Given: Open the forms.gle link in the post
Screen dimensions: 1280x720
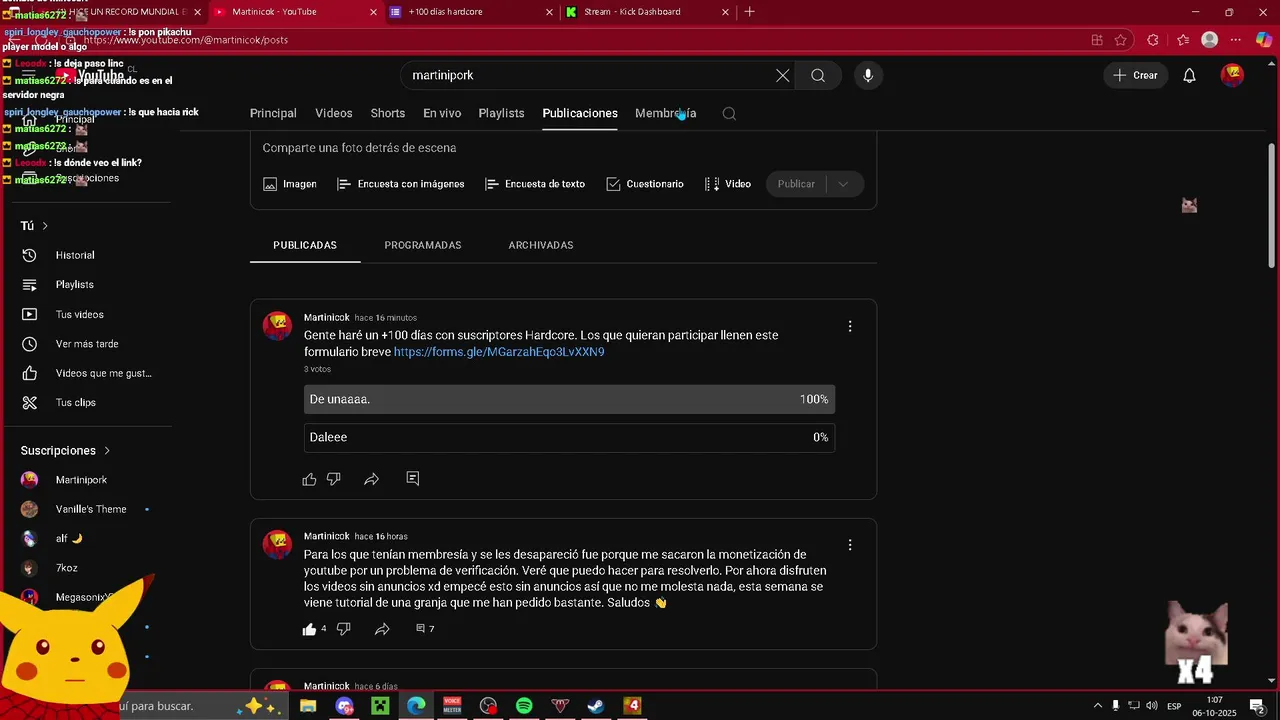Looking at the screenshot, I should 499,352.
